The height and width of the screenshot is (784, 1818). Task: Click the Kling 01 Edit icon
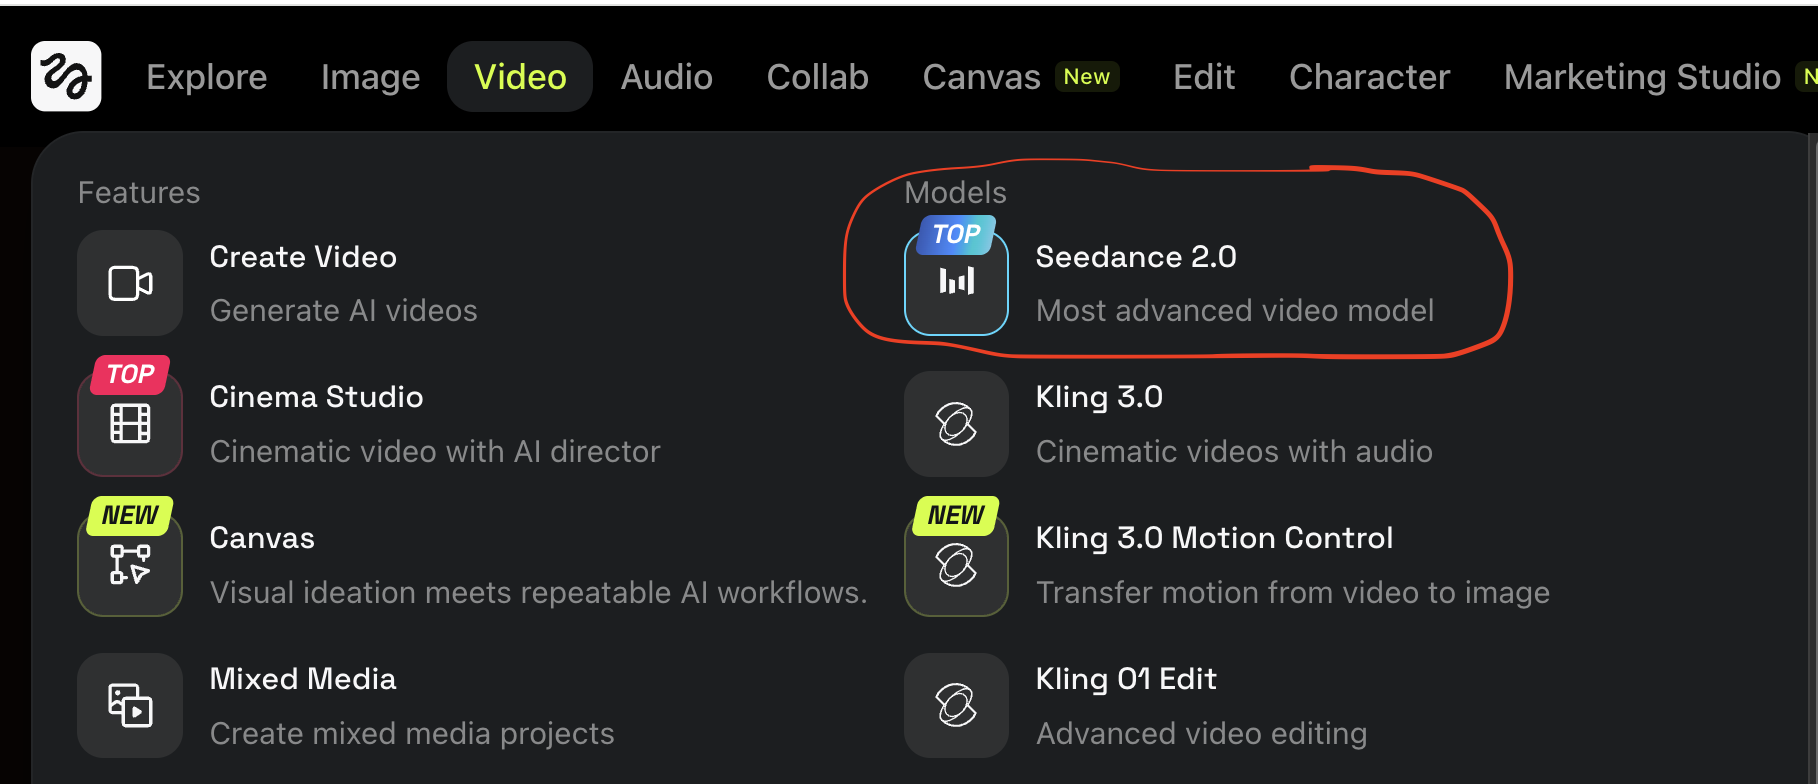pyautogui.click(x=956, y=705)
